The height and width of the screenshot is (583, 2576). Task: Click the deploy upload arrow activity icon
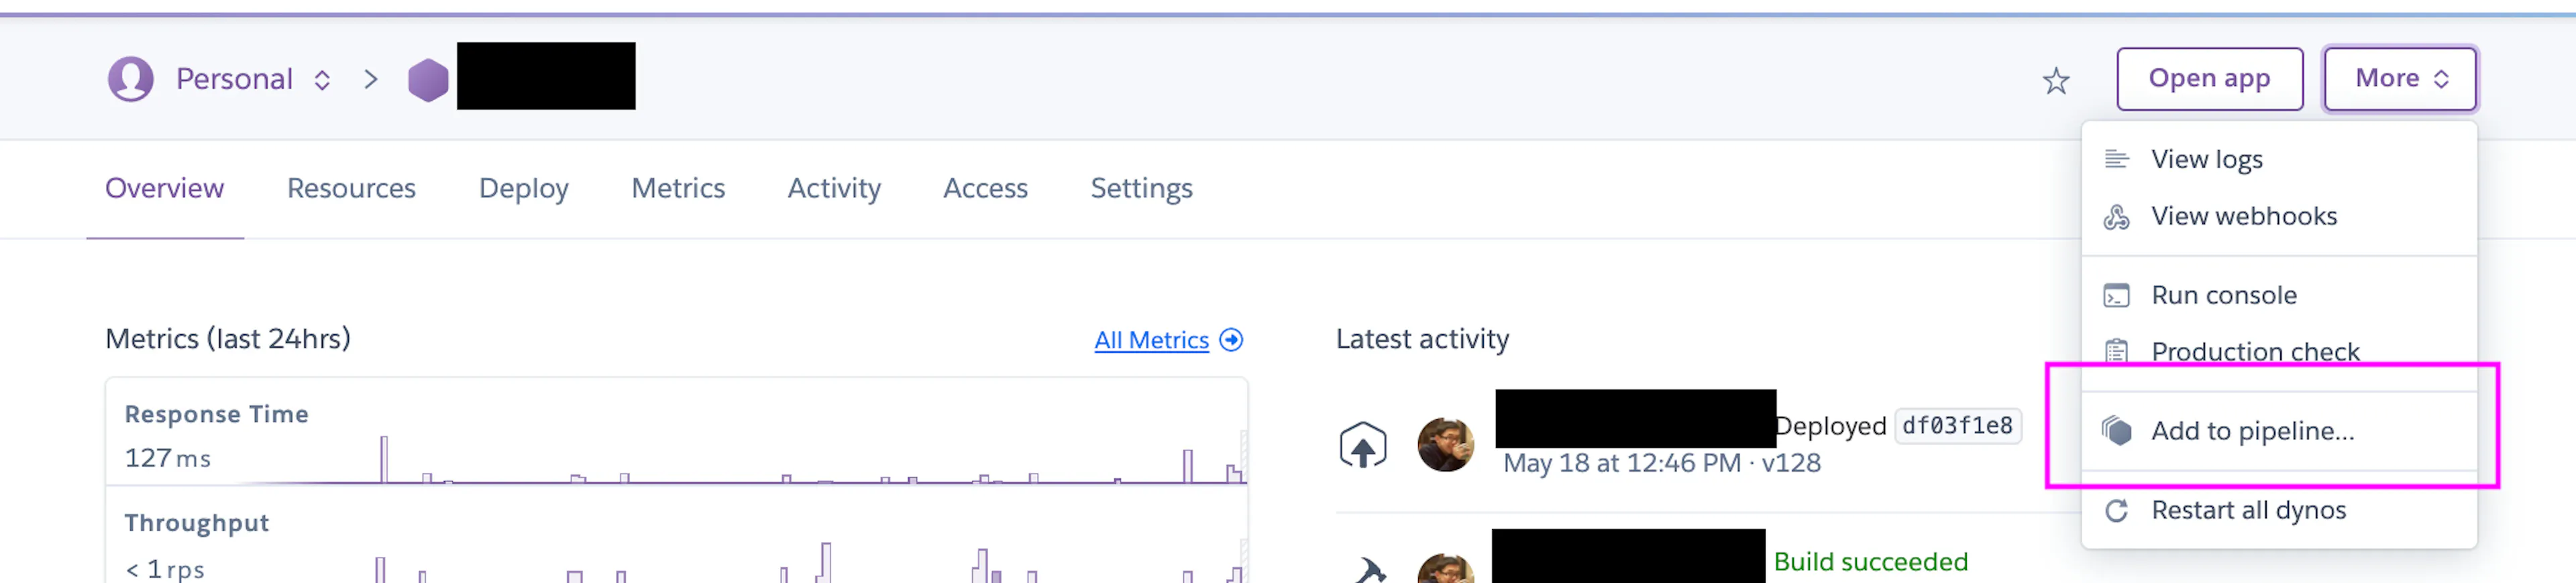coord(1363,446)
